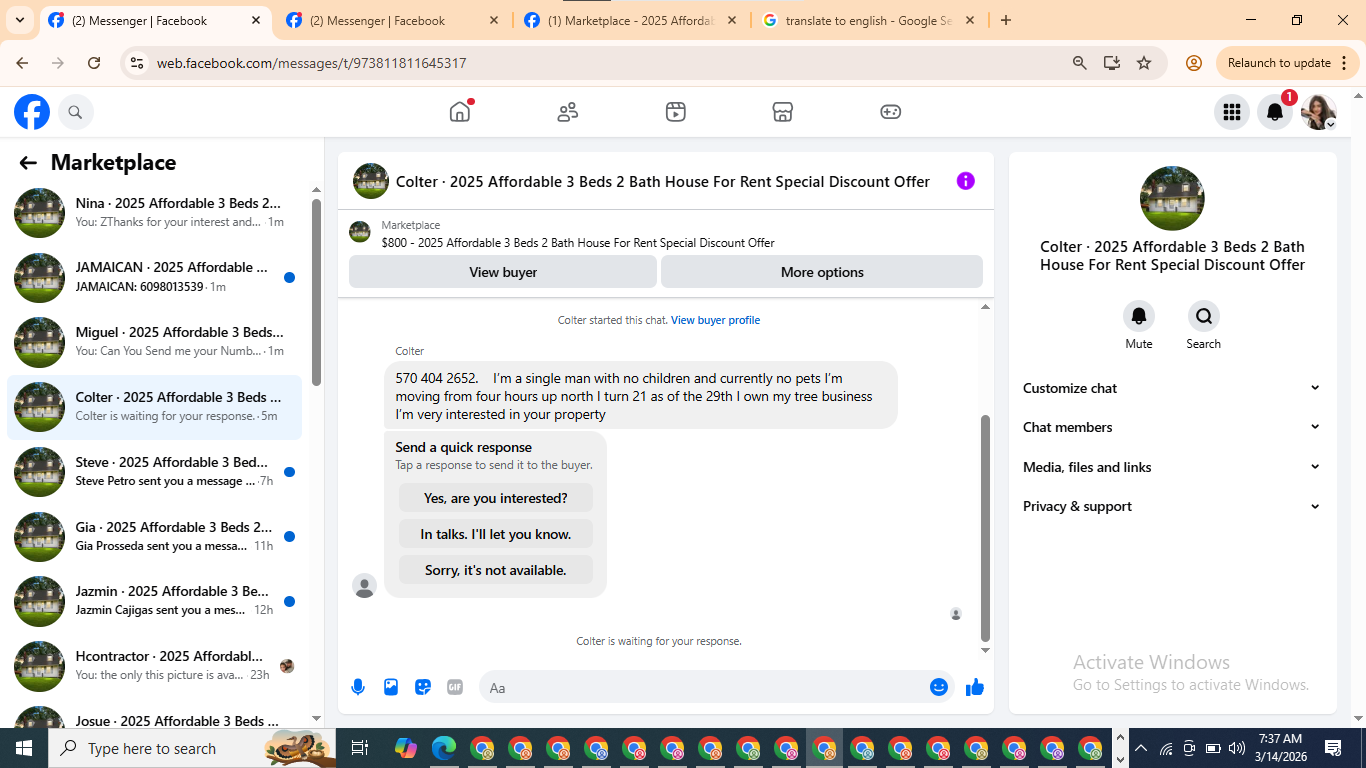Open Task View on the taskbar
The image size is (1366, 768).
coord(360,748)
